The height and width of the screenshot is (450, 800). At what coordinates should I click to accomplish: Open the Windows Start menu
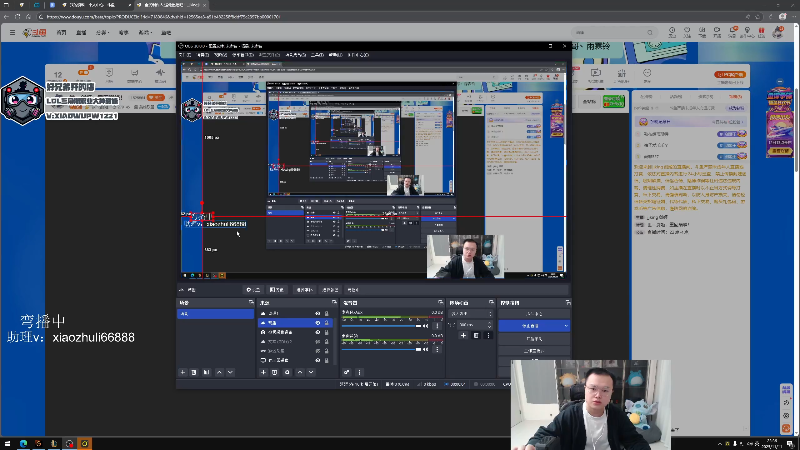click(7, 444)
